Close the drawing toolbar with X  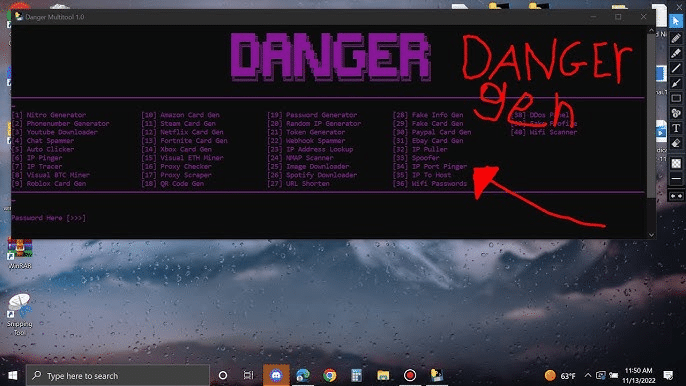coord(679,7)
